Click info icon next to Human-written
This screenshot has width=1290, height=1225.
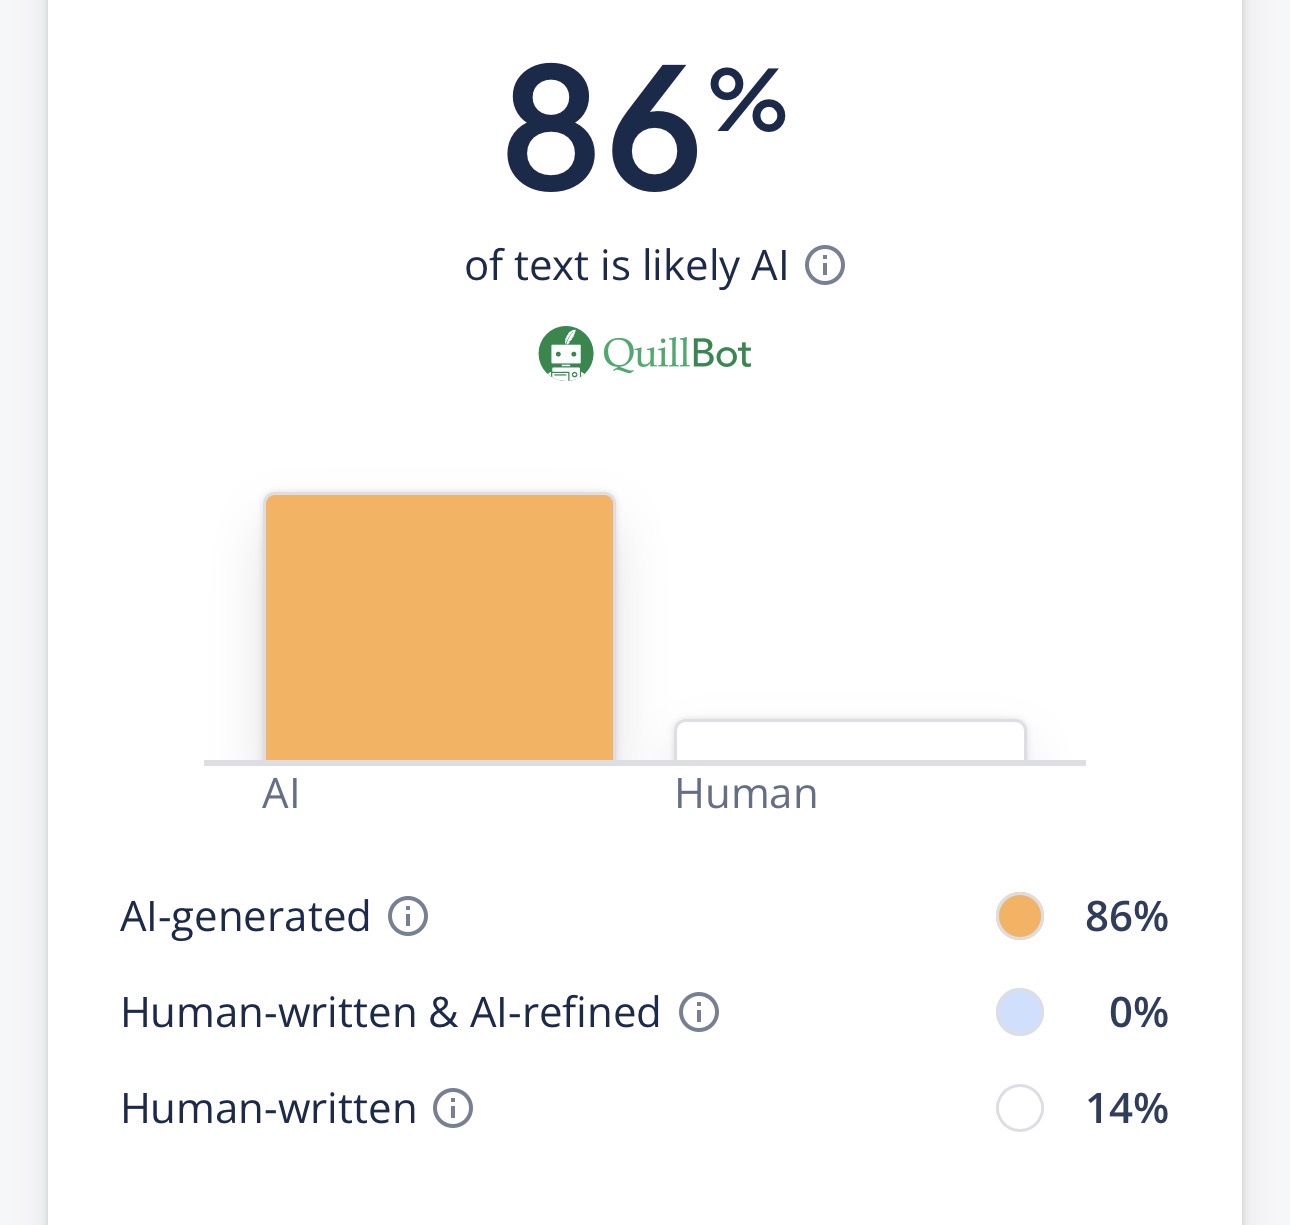tap(453, 1108)
